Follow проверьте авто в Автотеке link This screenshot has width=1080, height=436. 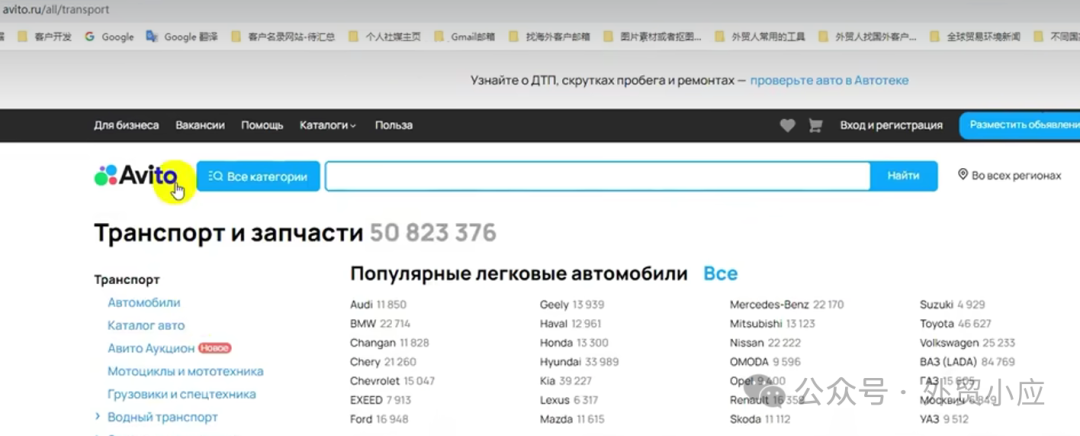tap(829, 81)
